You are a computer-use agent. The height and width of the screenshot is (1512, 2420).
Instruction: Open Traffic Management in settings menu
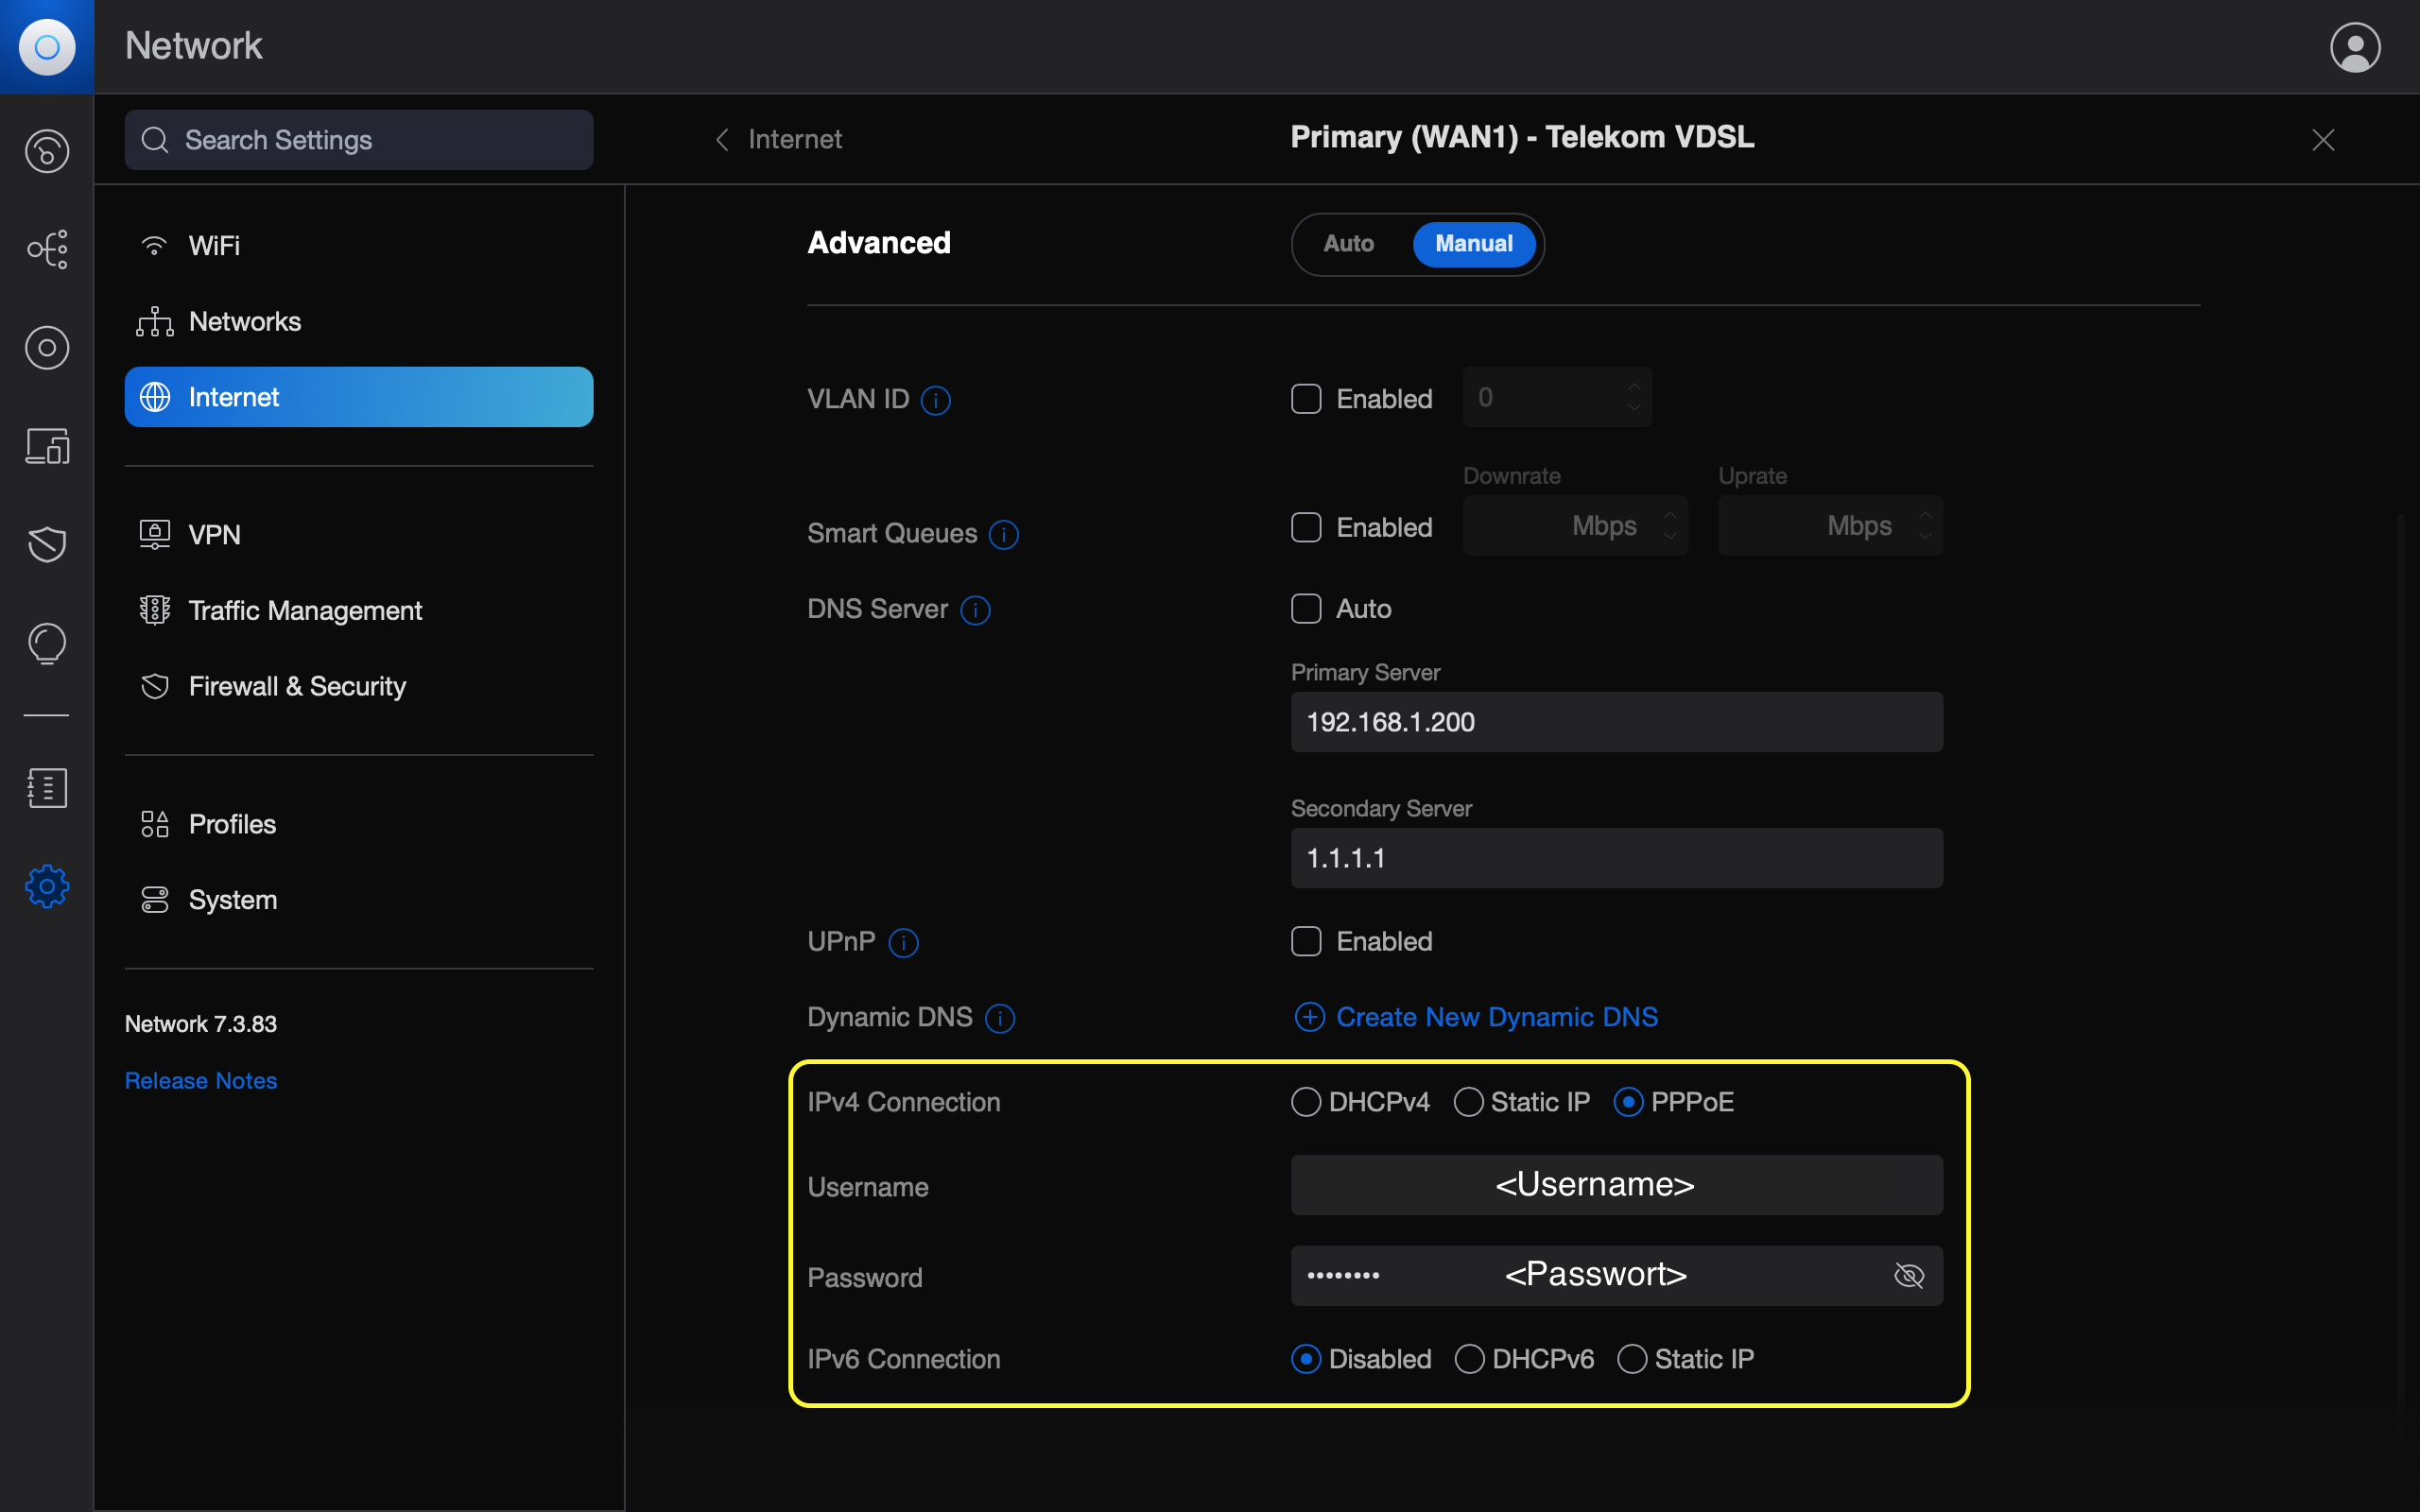305,610
